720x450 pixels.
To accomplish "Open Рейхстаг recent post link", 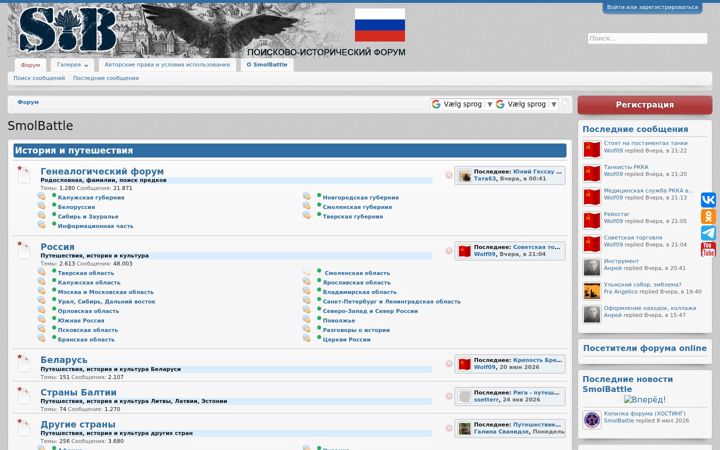I will pyautogui.click(x=617, y=214).
